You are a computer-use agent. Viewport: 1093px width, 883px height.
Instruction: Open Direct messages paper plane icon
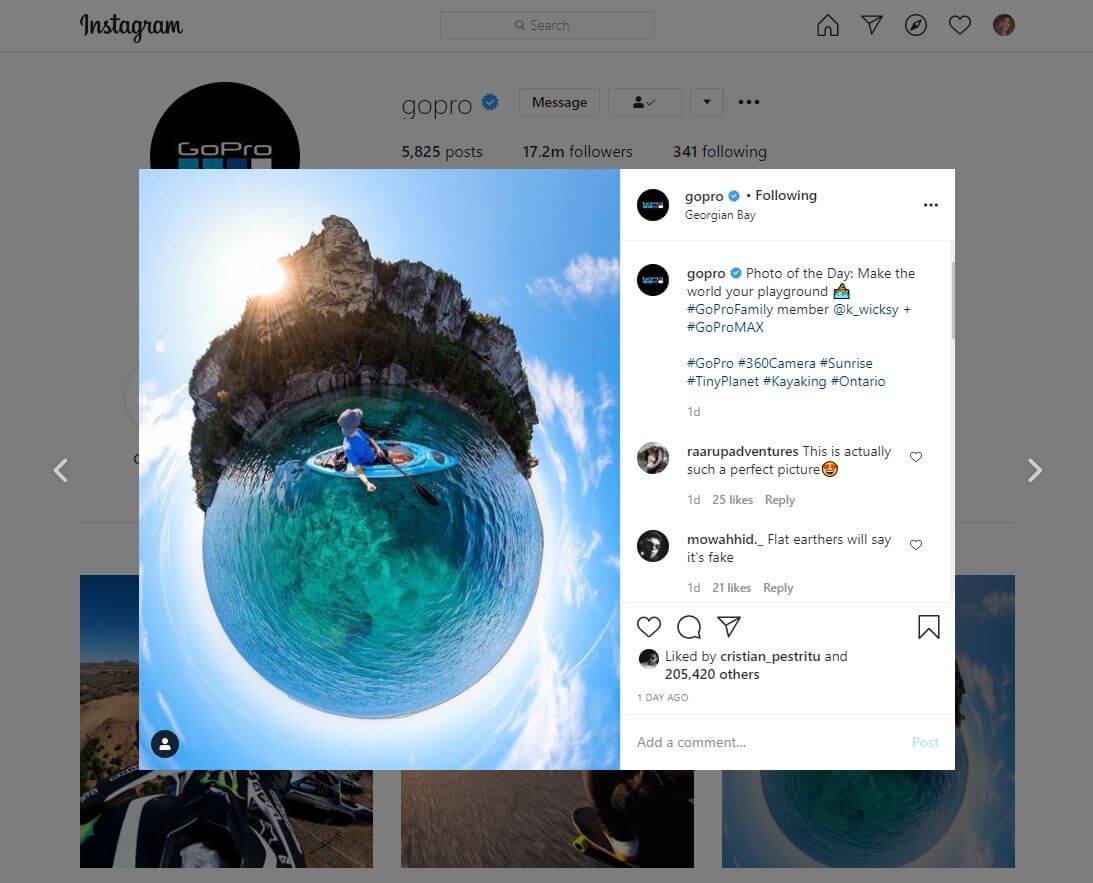pyautogui.click(x=871, y=25)
